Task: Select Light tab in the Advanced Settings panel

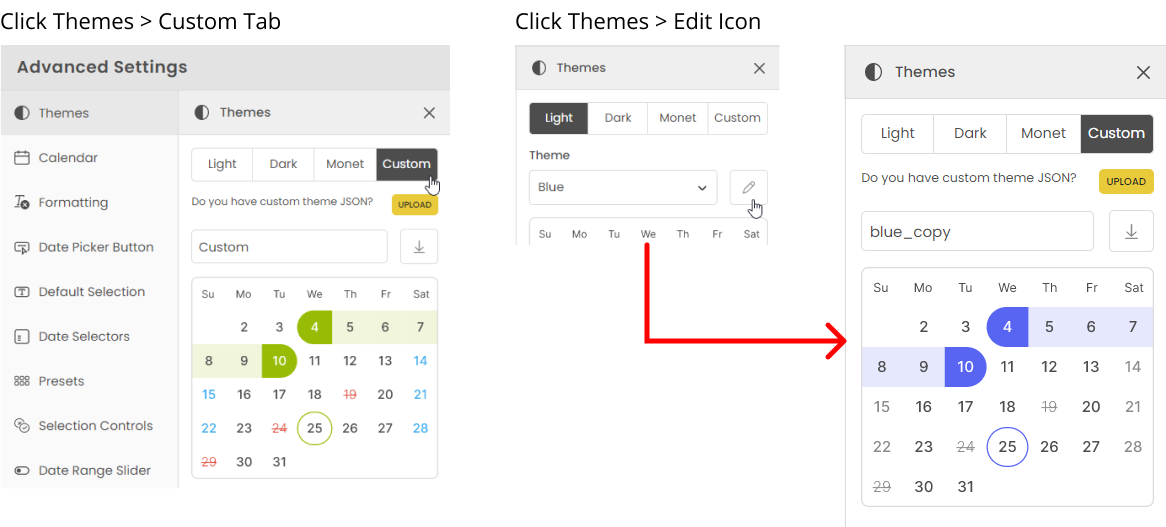Action: pos(222,164)
